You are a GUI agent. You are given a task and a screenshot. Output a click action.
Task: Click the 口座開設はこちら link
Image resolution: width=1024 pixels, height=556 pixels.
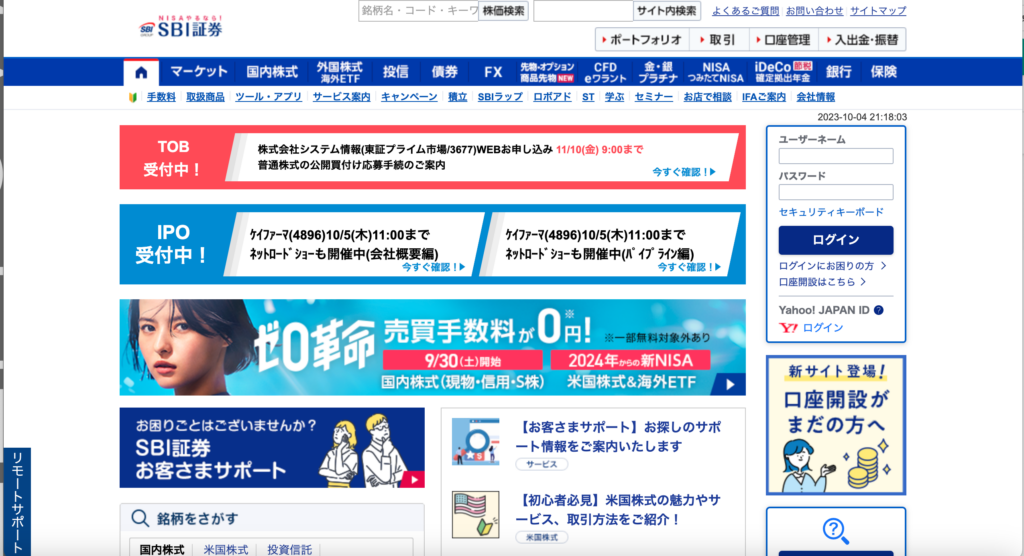click(822, 282)
